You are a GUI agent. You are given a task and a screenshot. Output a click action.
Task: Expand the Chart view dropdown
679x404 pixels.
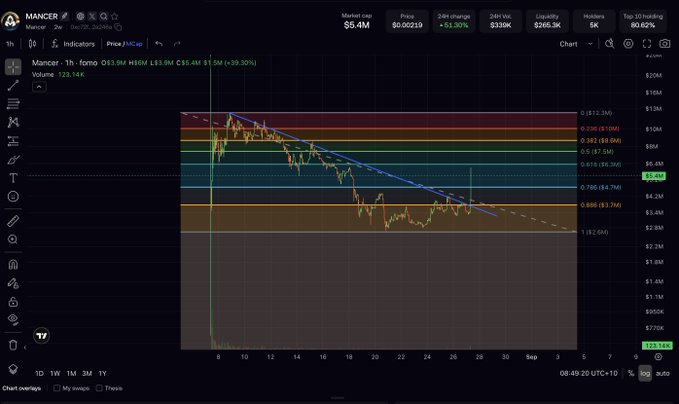pos(576,44)
